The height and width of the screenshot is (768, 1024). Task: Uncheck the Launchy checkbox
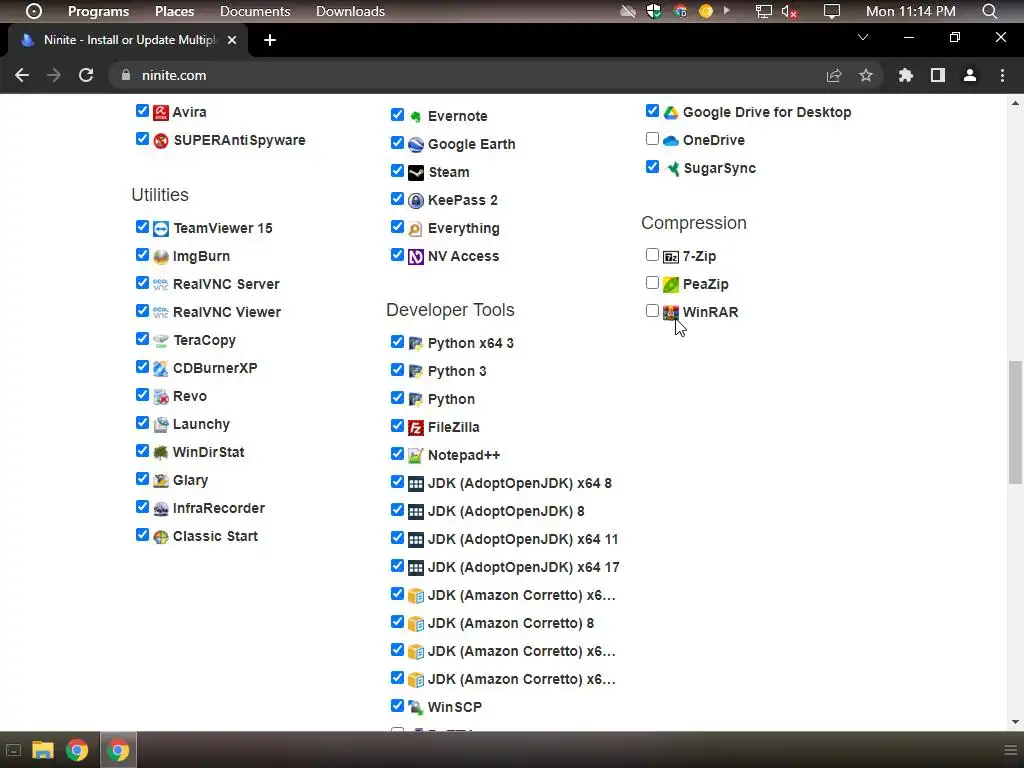(x=142, y=423)
